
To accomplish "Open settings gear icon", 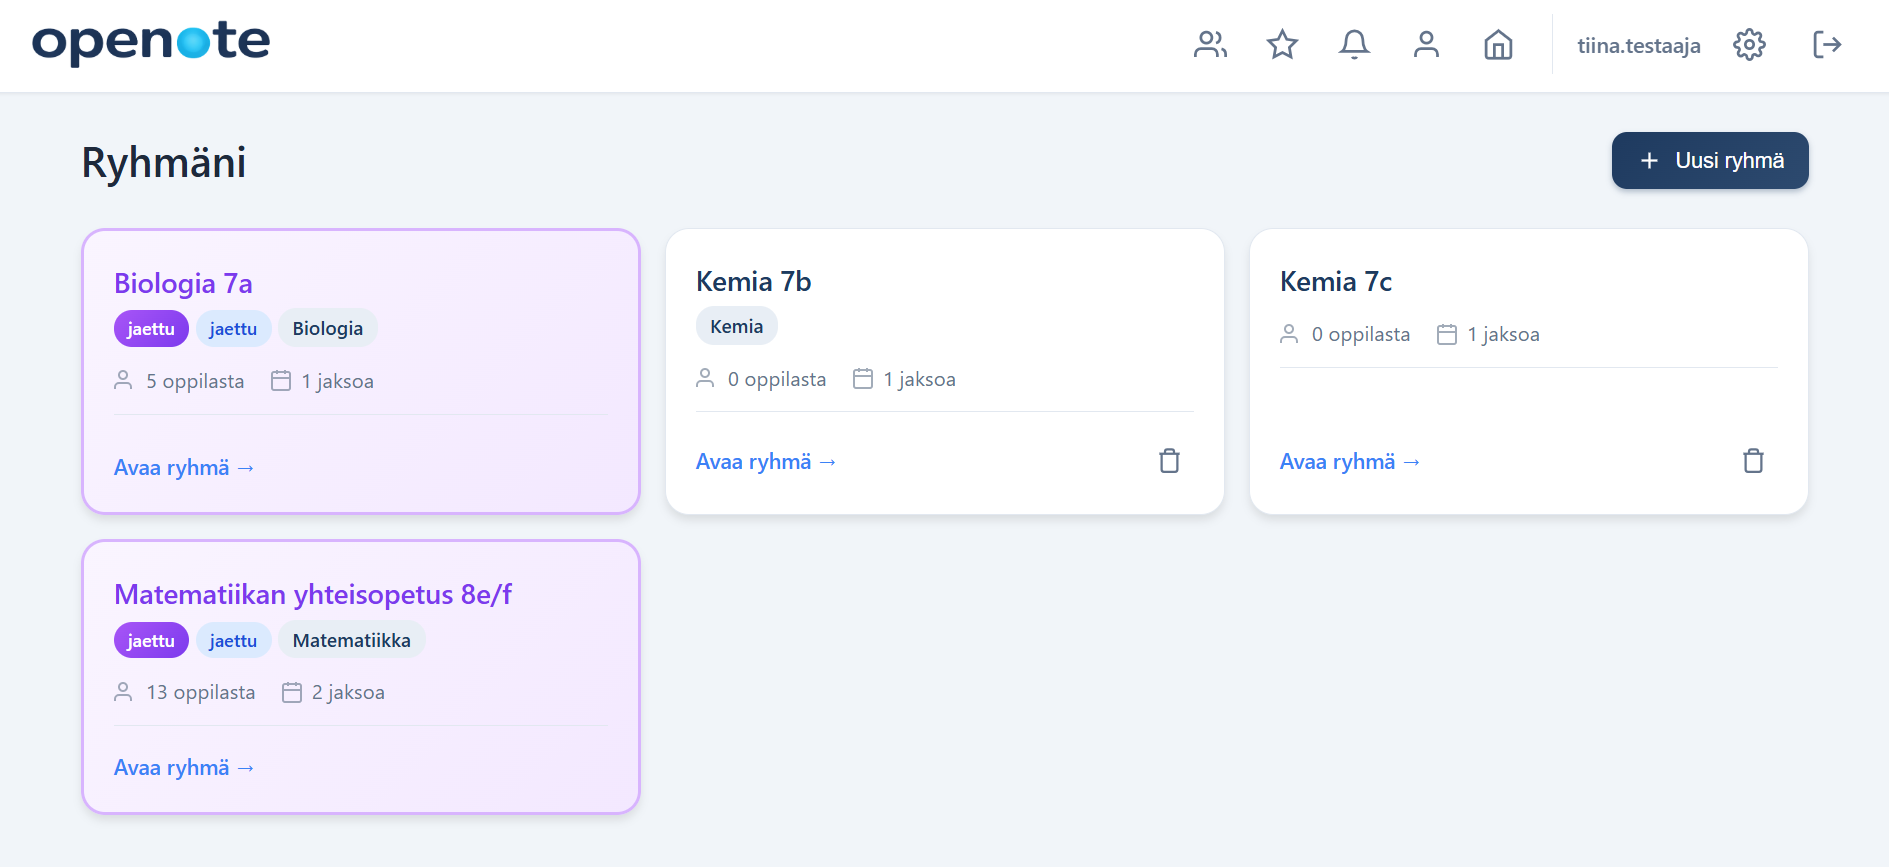I will click(x=1749, y=45).
